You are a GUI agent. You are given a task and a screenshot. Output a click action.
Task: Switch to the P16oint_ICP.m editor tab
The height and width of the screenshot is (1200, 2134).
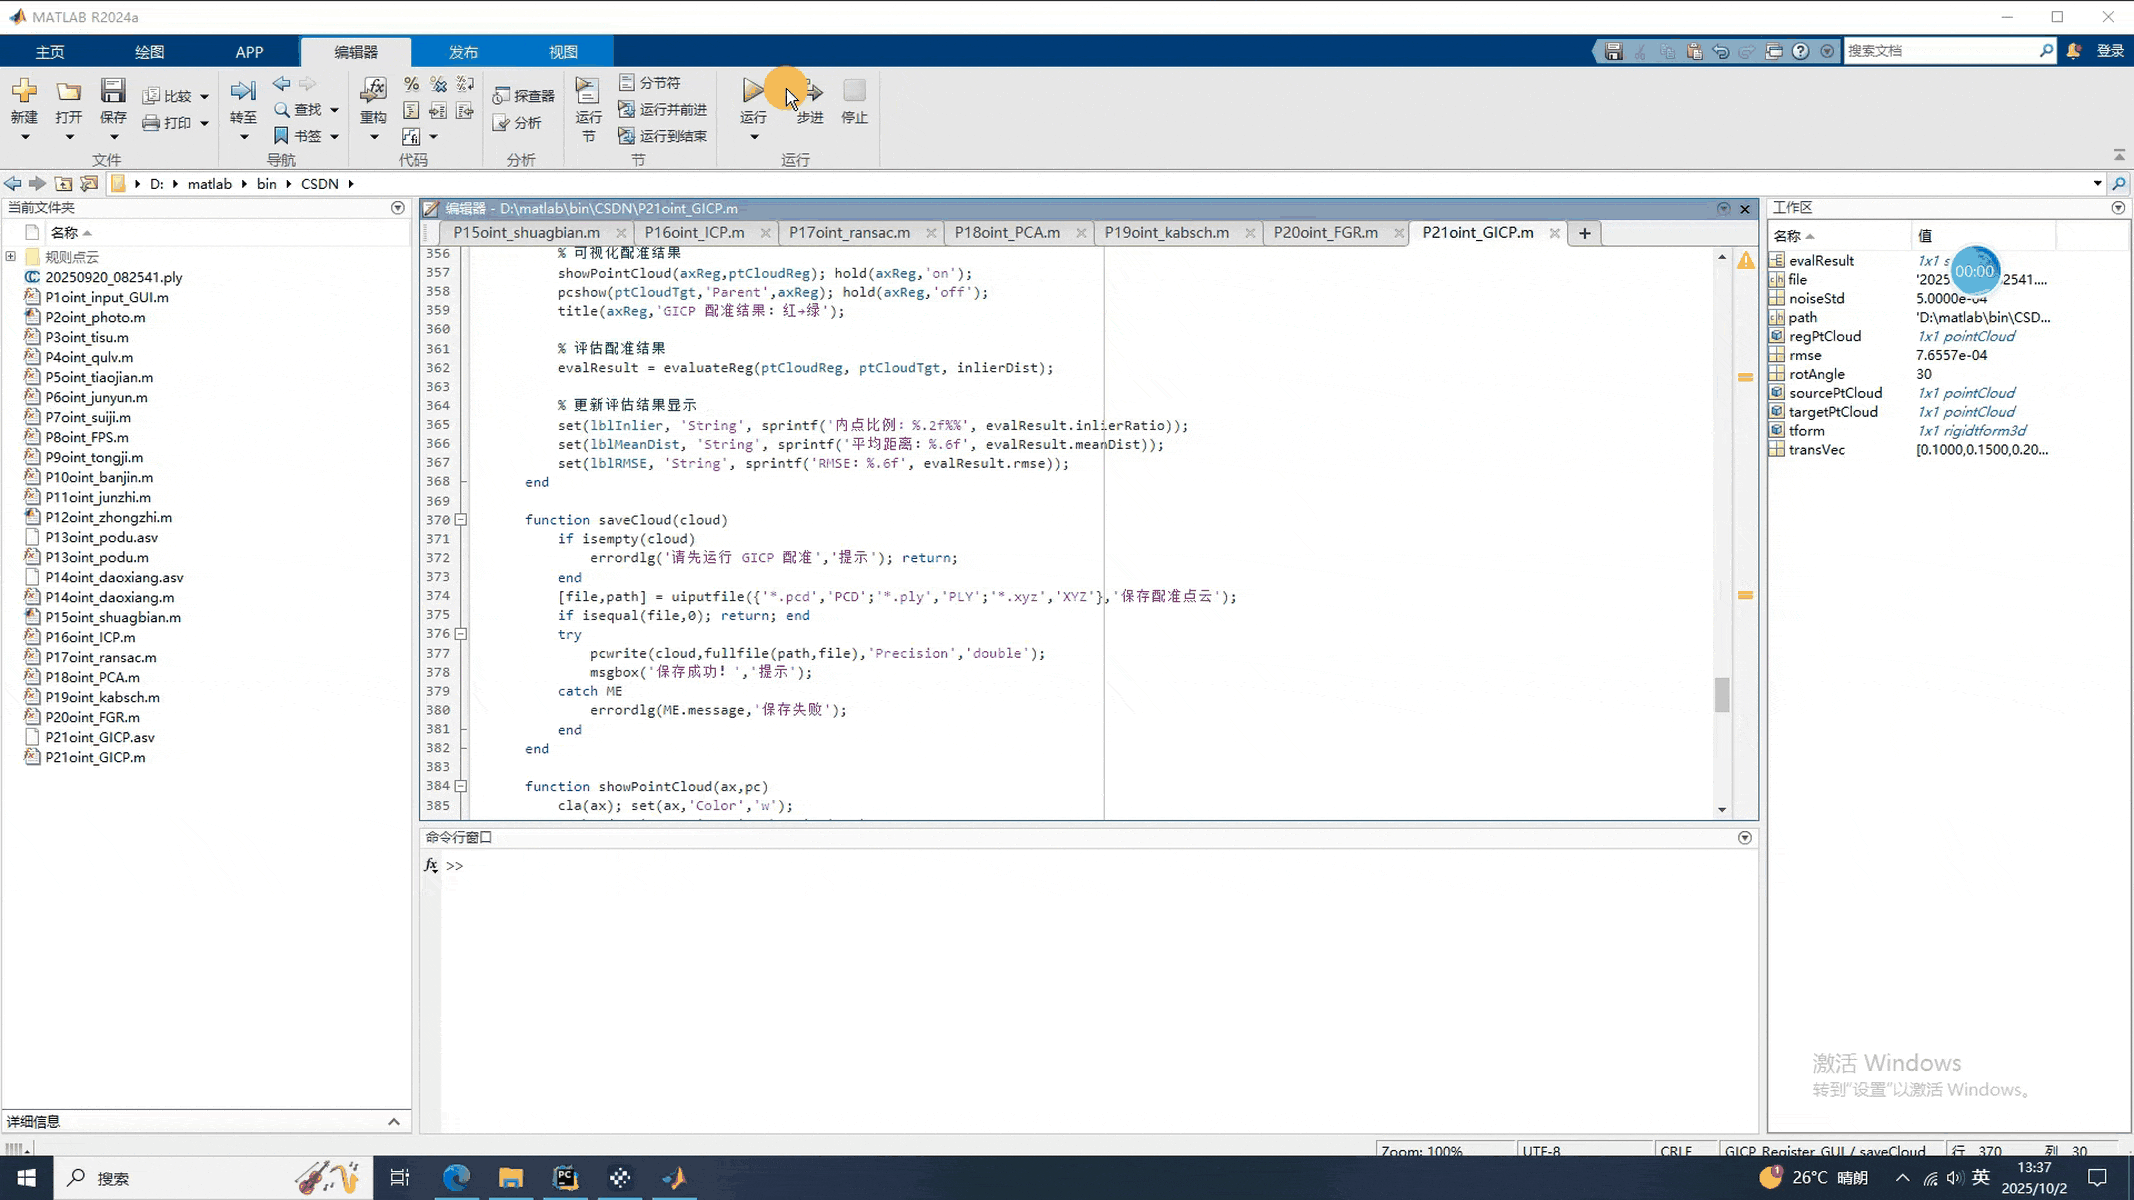694,232
